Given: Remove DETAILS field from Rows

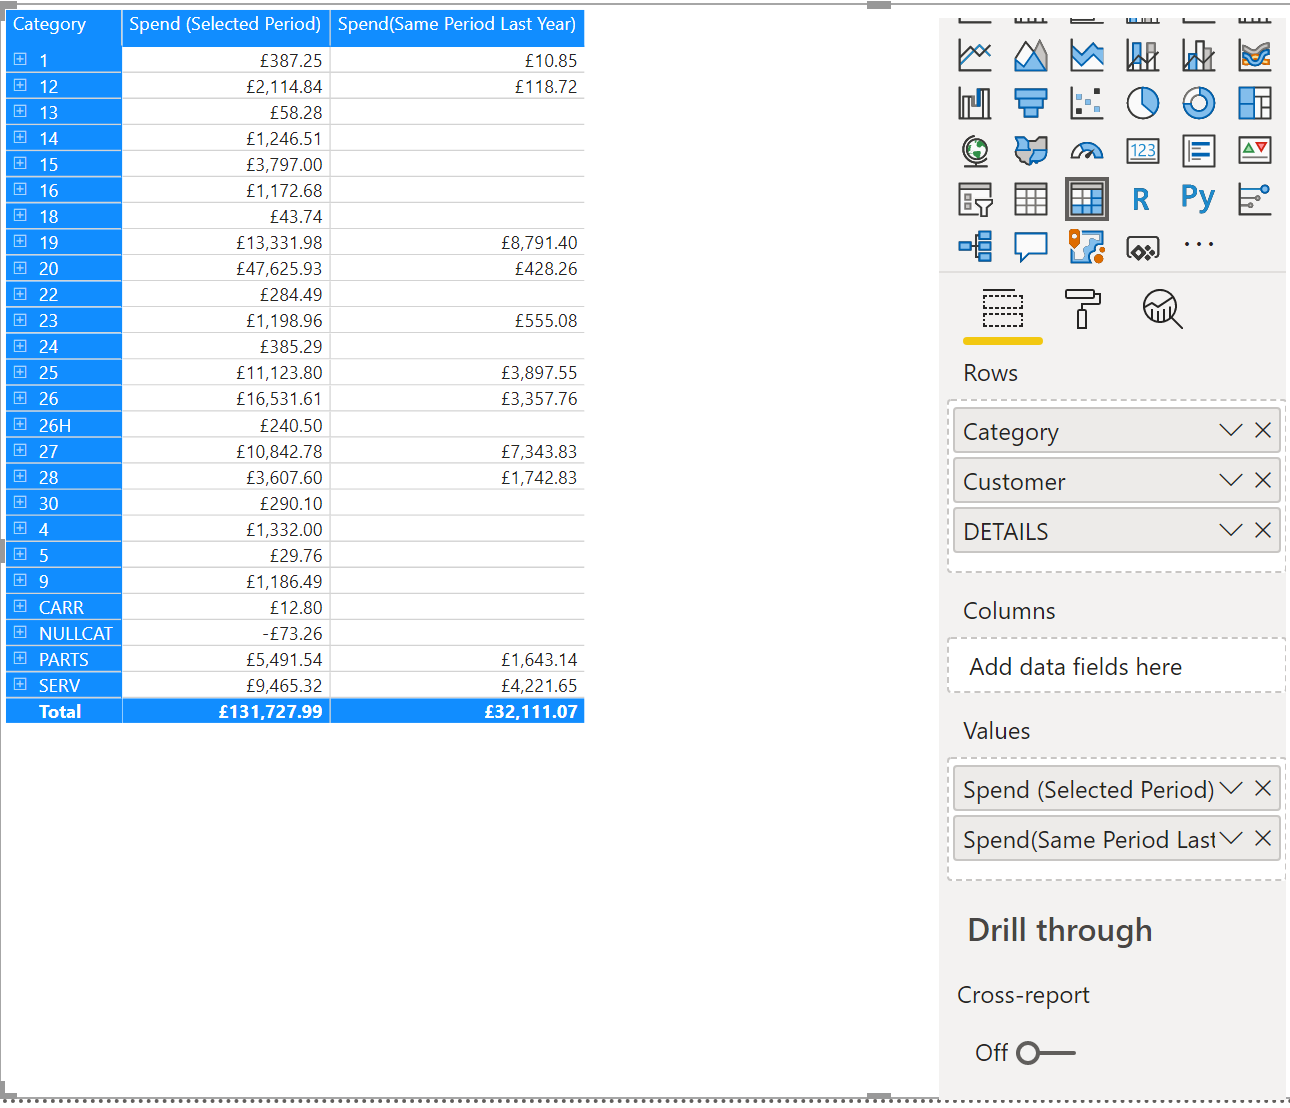Looking at the screenshot, I should [x=1263, y=530].
